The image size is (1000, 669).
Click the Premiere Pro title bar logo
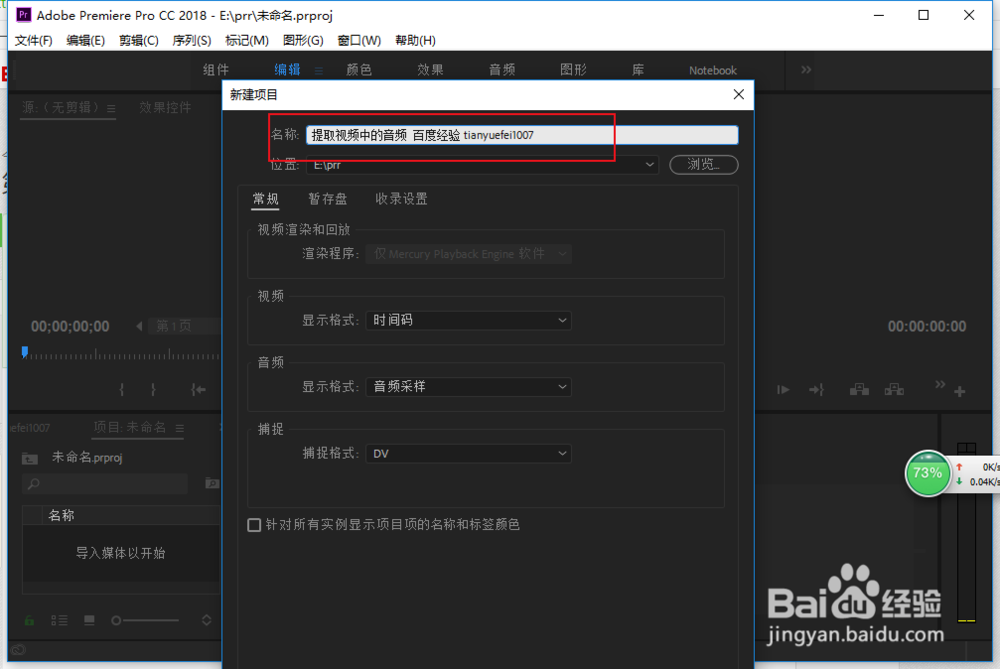[24, 15]
